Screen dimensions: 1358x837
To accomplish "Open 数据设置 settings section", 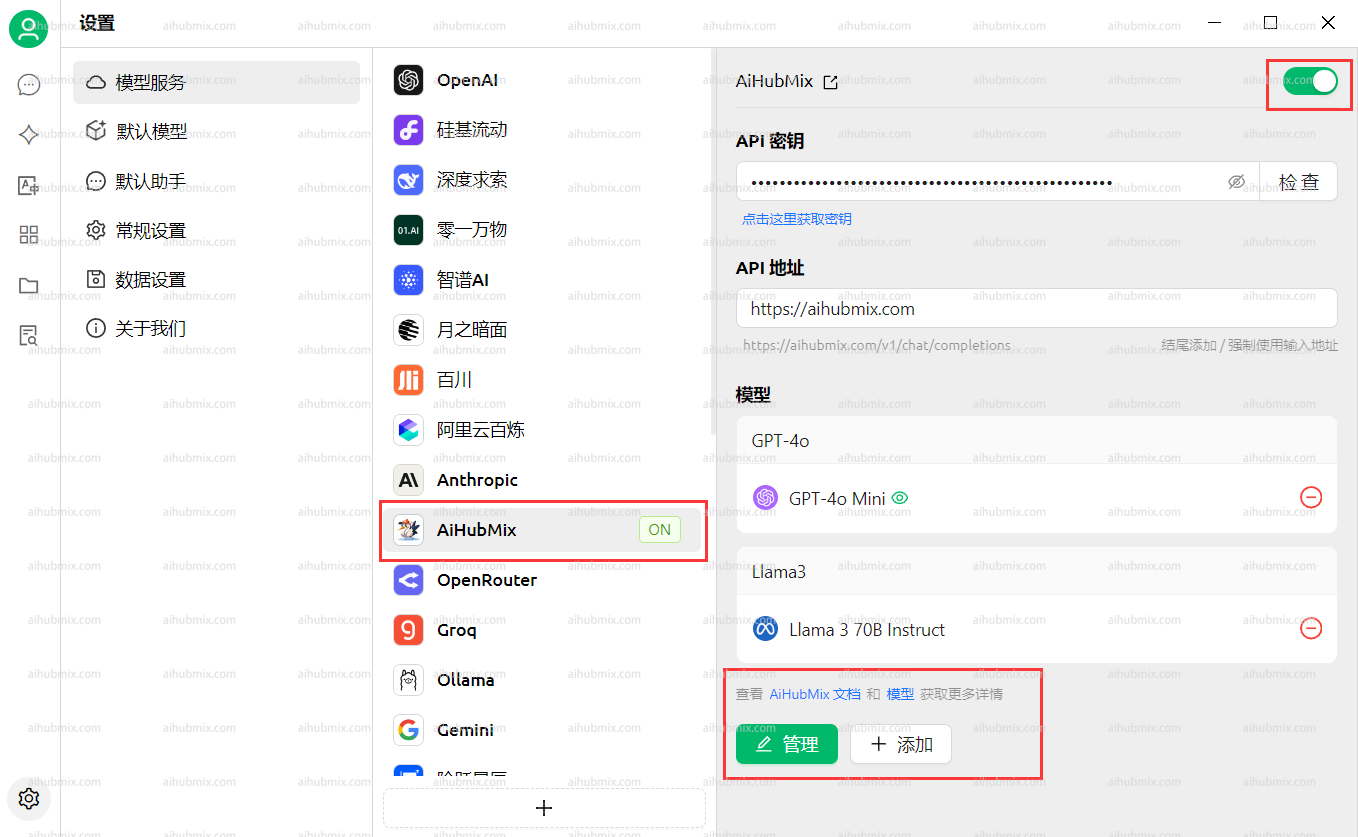I will click(216, 279).
